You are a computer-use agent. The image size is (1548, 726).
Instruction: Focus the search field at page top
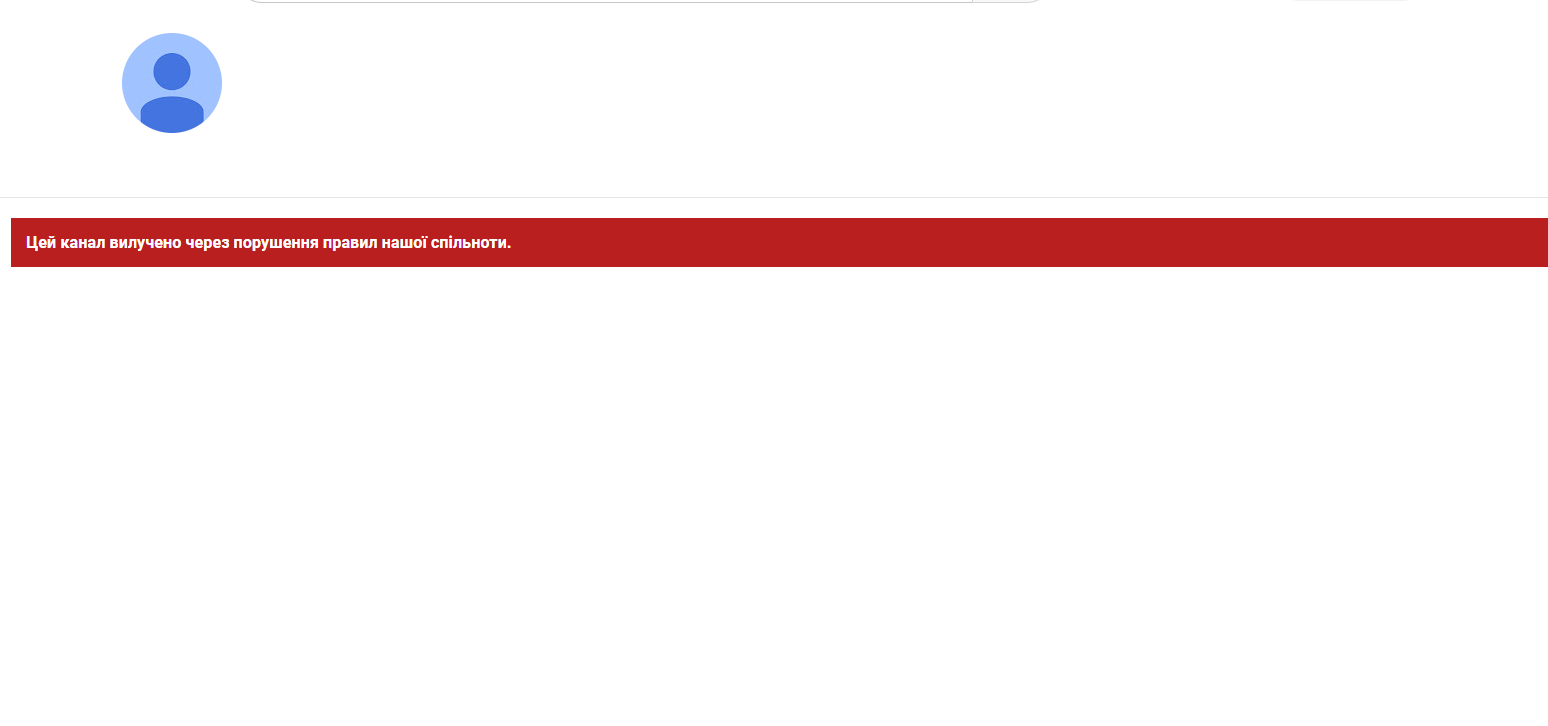pyautogui.click(x=608, y=1)
